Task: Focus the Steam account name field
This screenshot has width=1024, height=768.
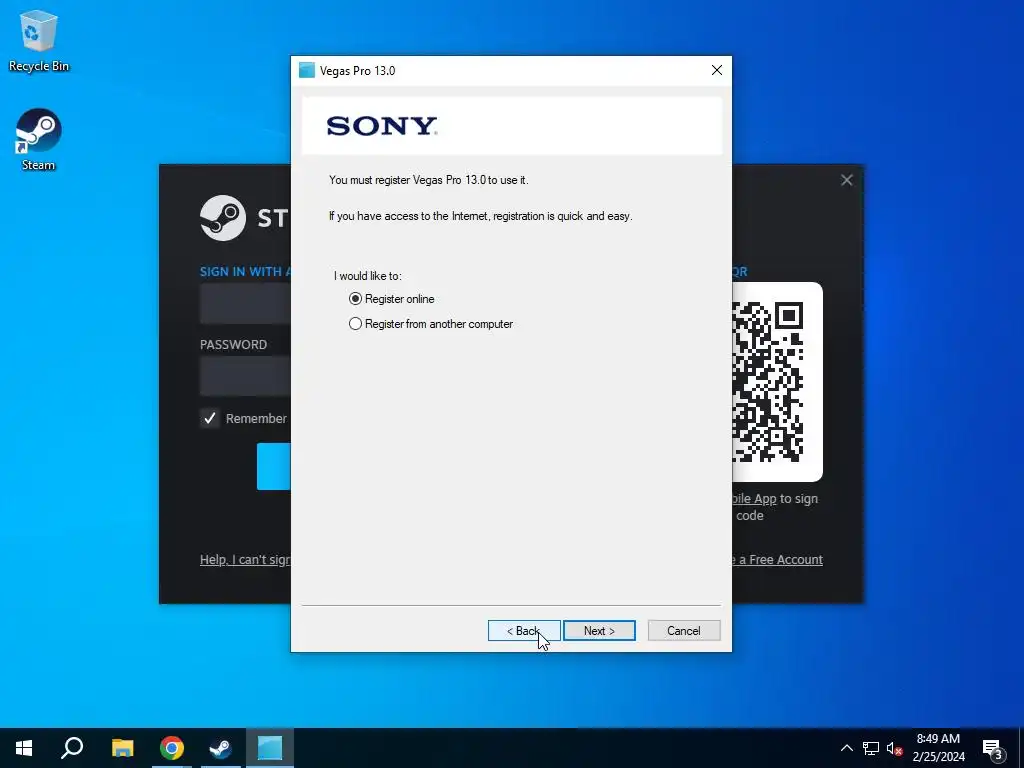Action: [x=245, y=304]
